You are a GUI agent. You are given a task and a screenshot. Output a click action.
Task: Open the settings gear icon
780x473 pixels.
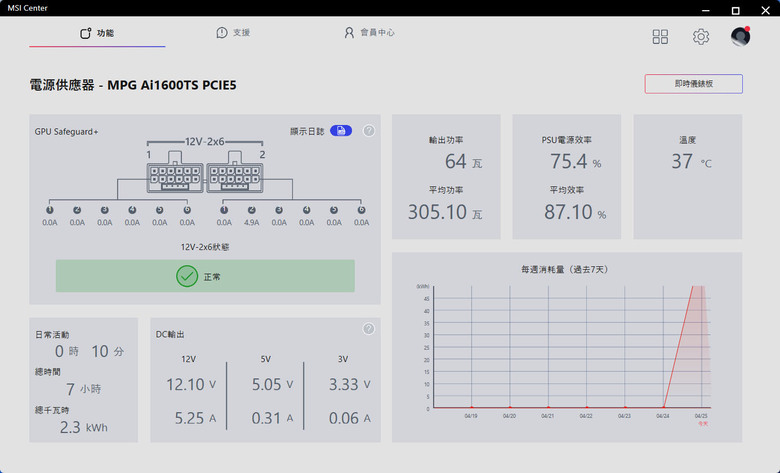(701, 36)
